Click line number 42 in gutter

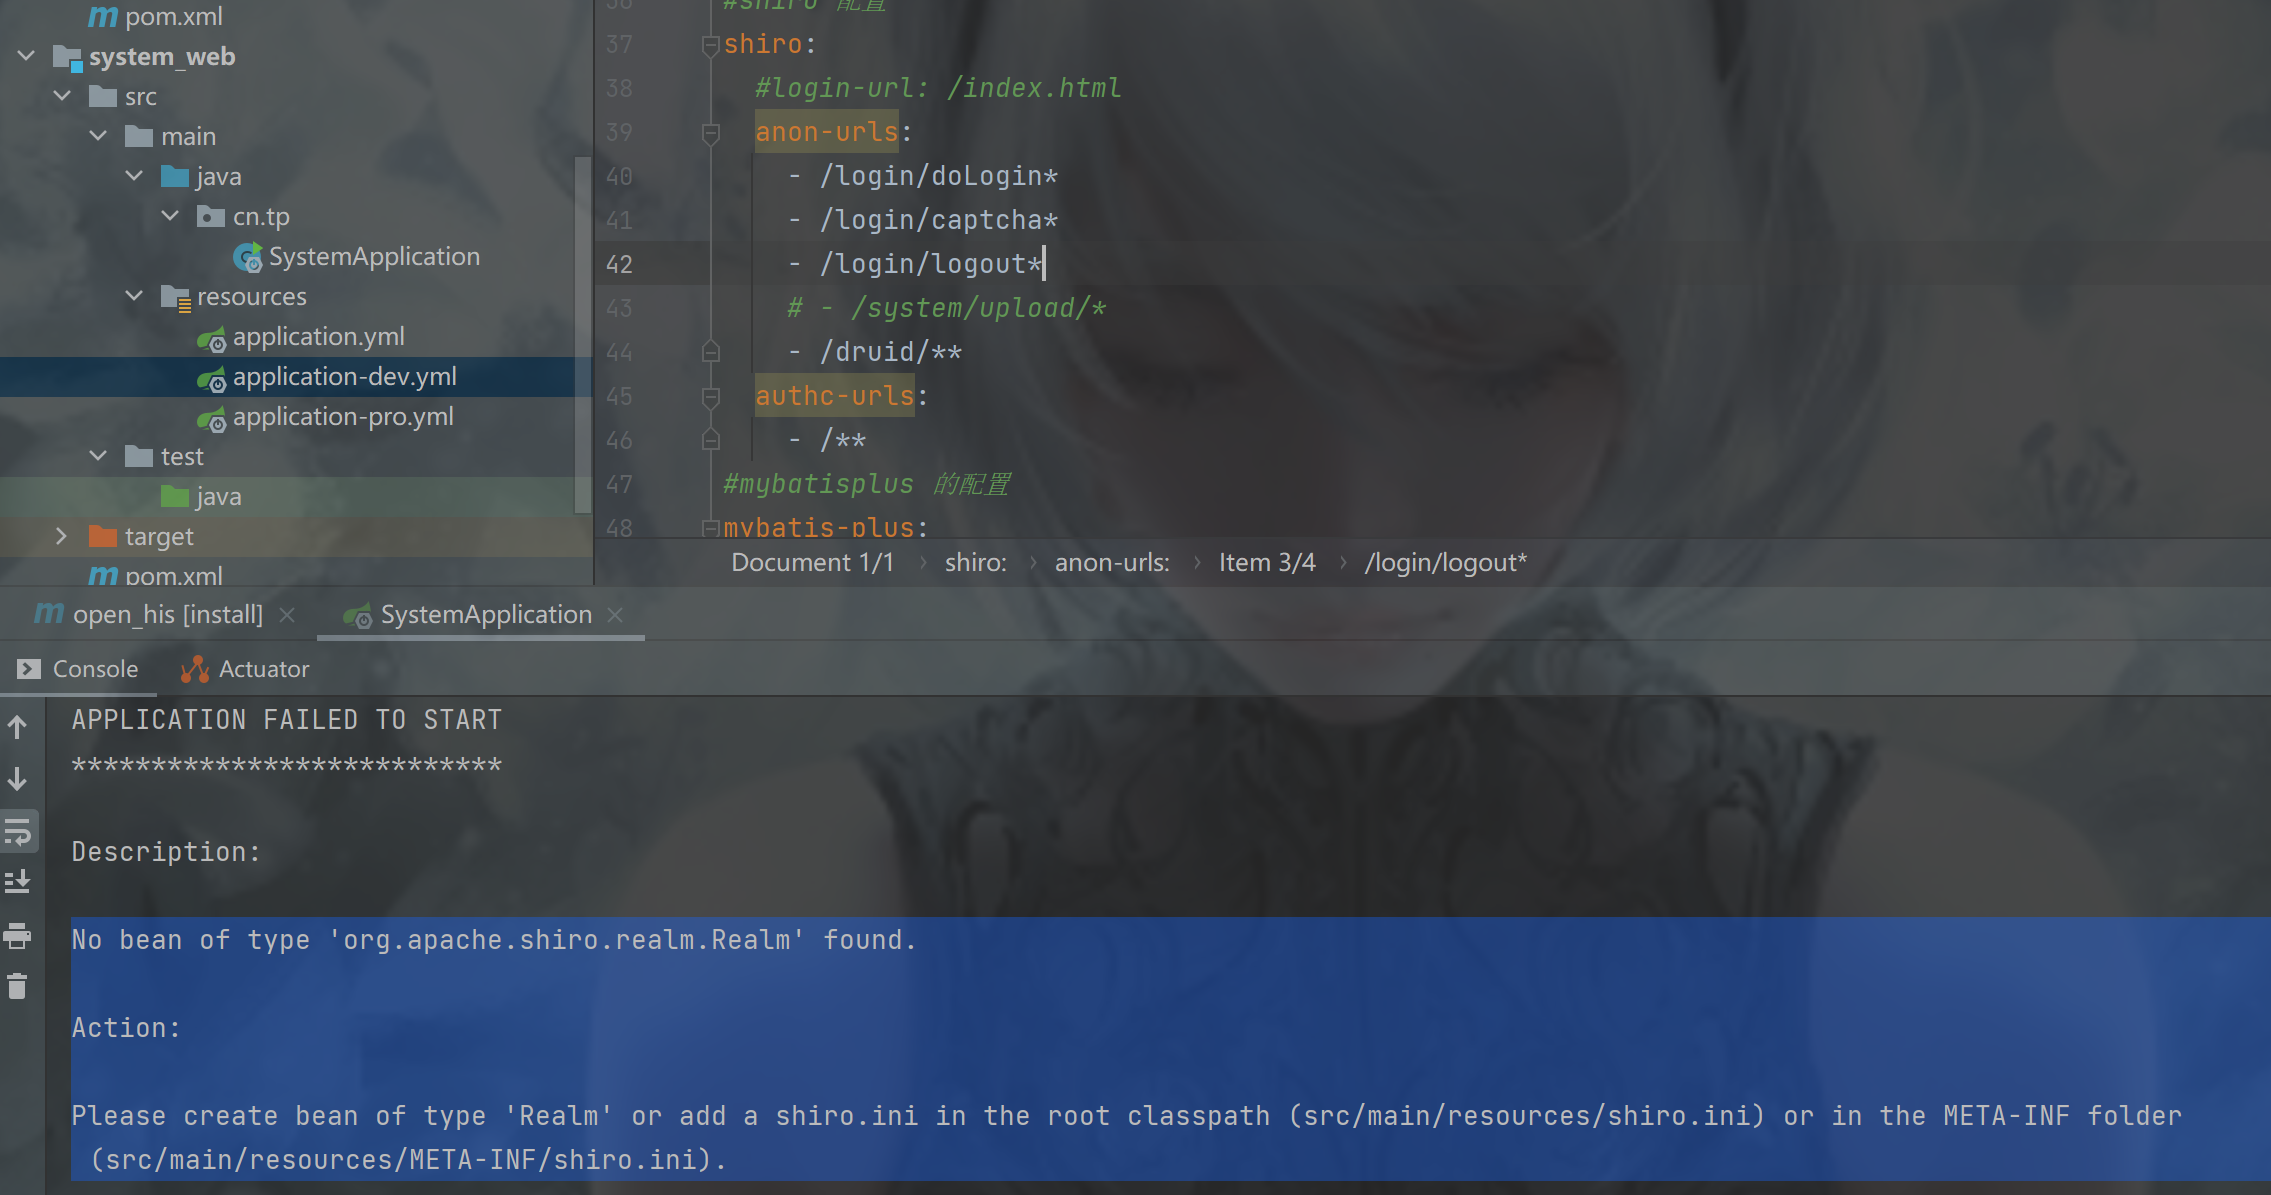(619, 264)
